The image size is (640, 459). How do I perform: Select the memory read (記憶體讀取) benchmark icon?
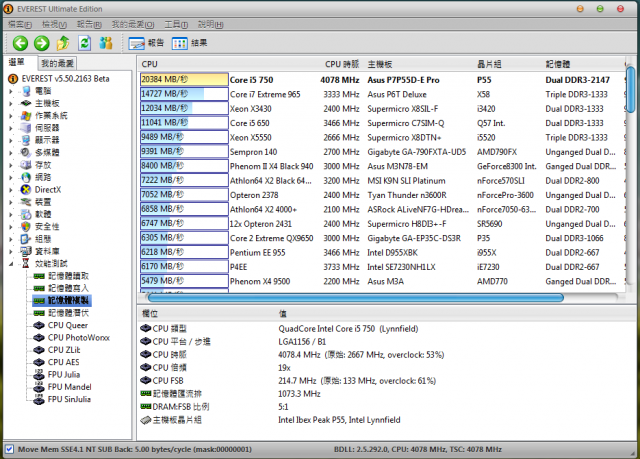pos(39,276)
